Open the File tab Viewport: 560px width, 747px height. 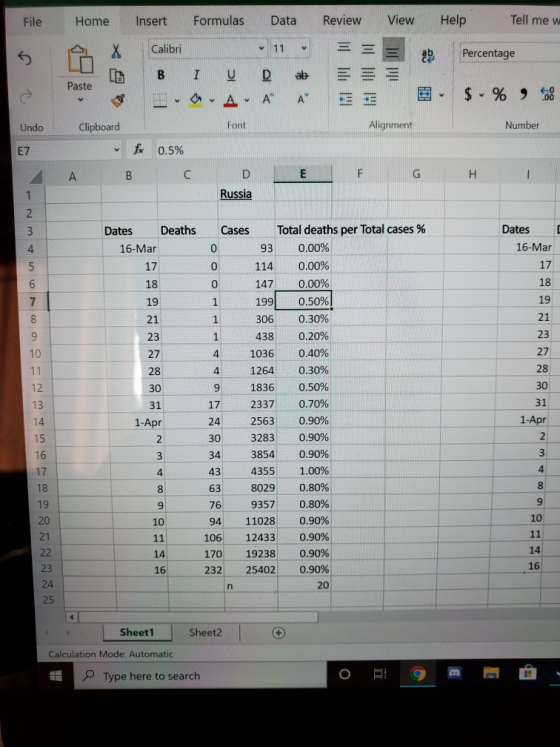(32, 21)
